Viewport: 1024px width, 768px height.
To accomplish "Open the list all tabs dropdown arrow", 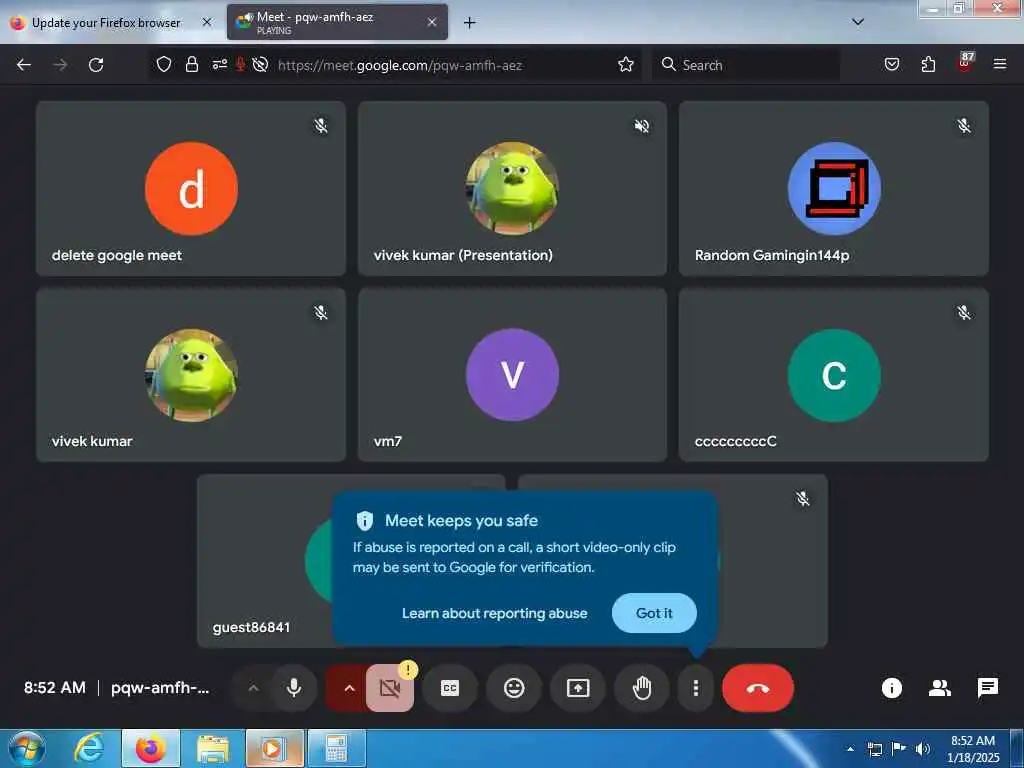I will coord(858,22).
